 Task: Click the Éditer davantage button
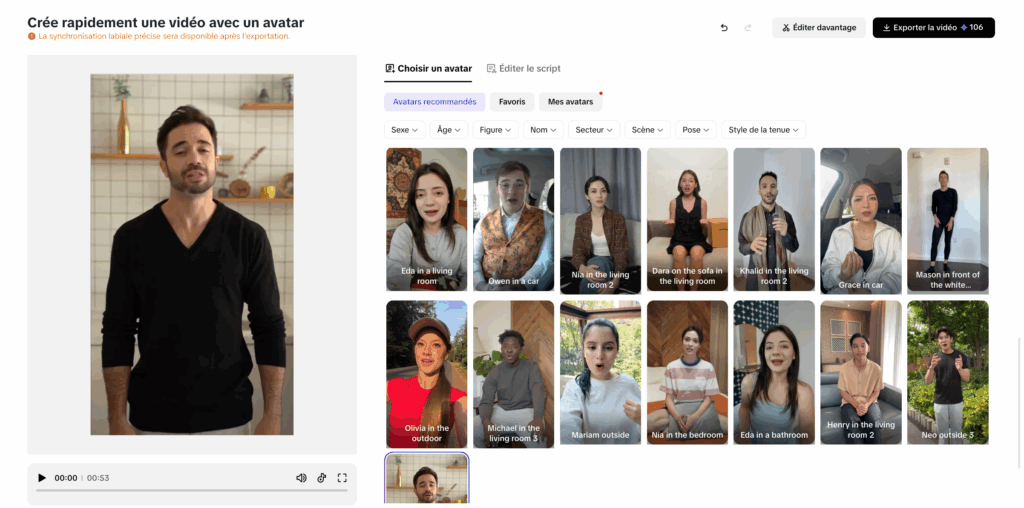pos(819,28)
